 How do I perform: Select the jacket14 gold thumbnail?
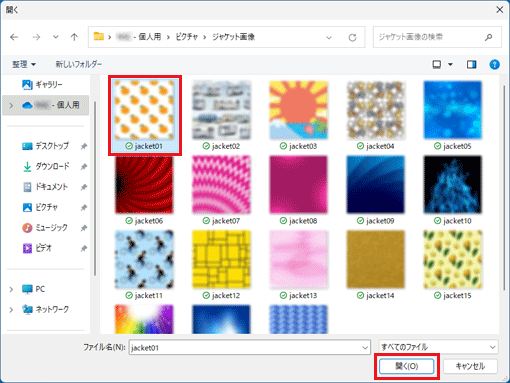point(376,259)
